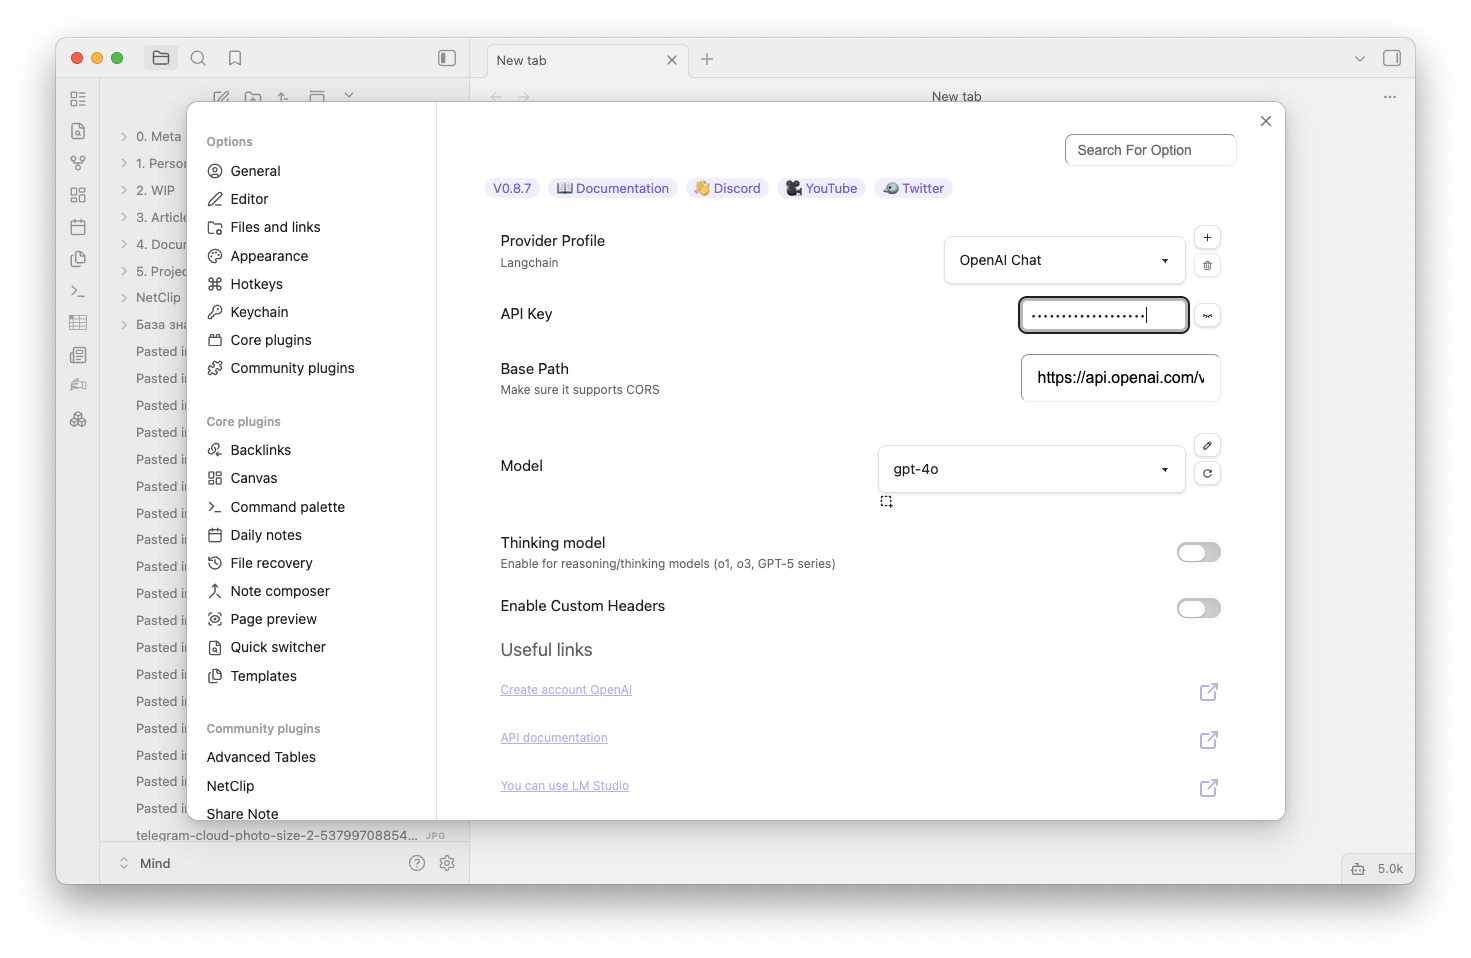The width and height of the screenshot is (1471, 958).
Task: Reveal the API key with eye icon
Action: click(x=1207, y=315)
